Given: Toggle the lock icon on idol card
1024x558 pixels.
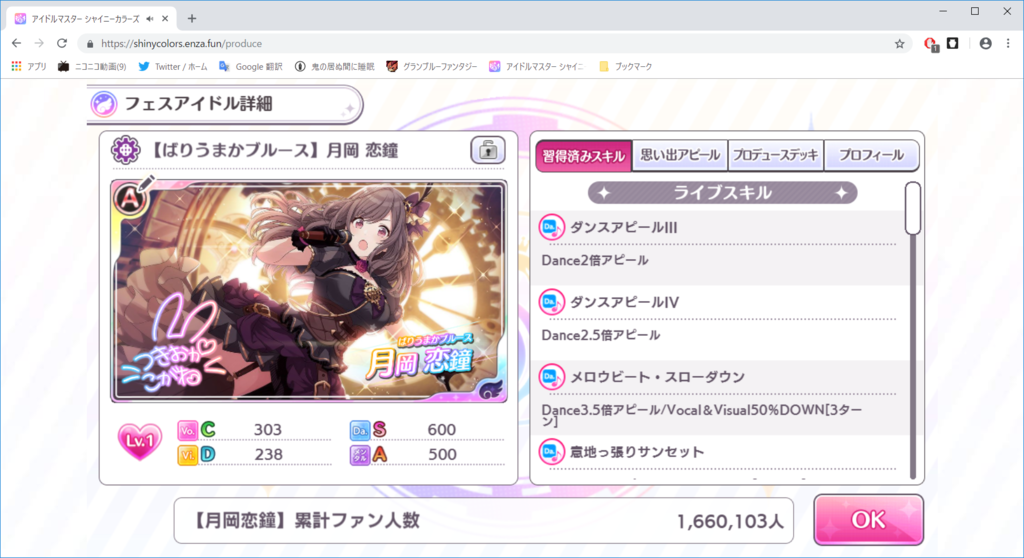Looking at the screenshot, I should (x=488, y=150).
